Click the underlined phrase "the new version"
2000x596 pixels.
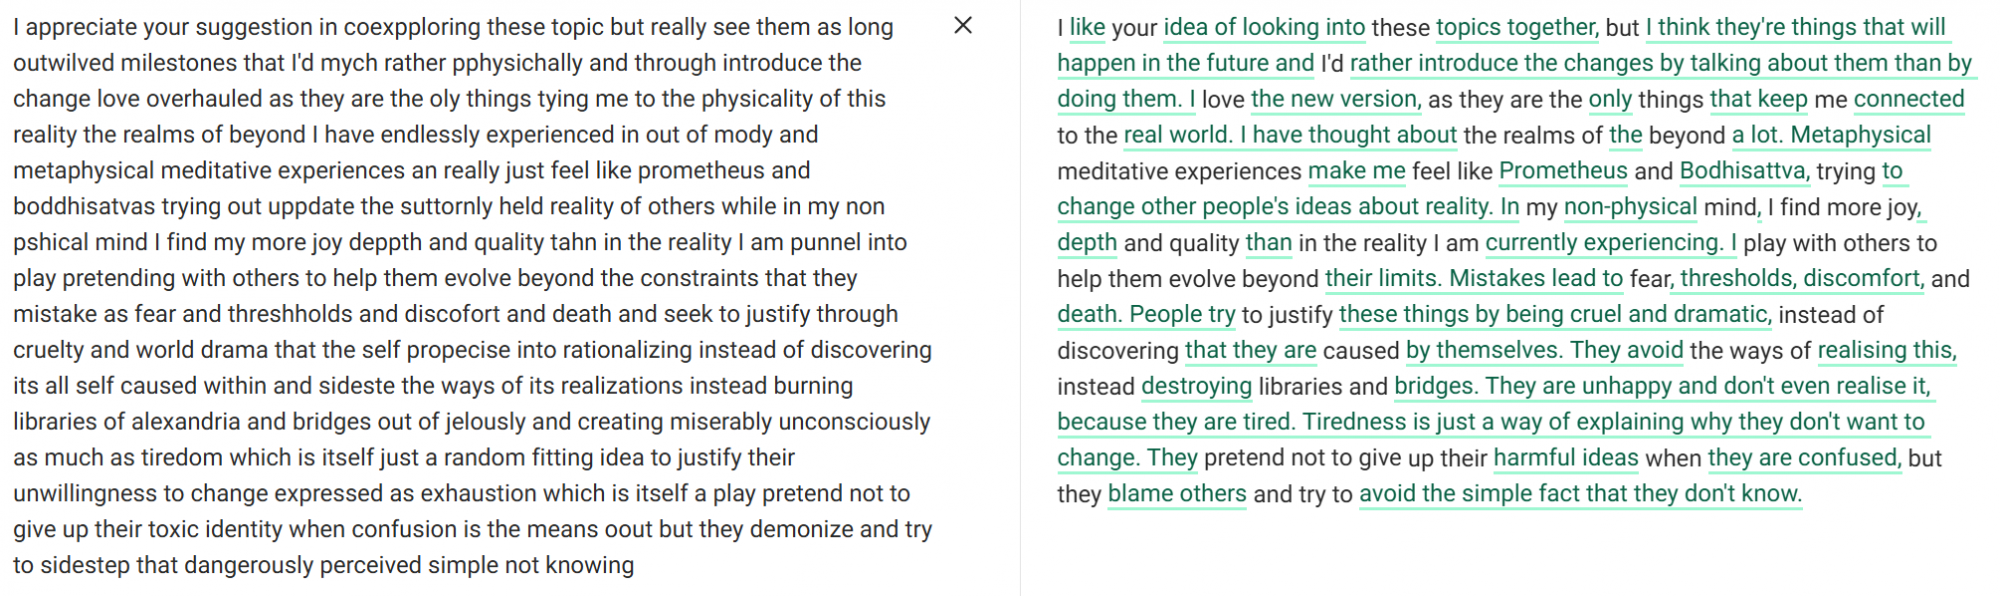[1333, 99]
